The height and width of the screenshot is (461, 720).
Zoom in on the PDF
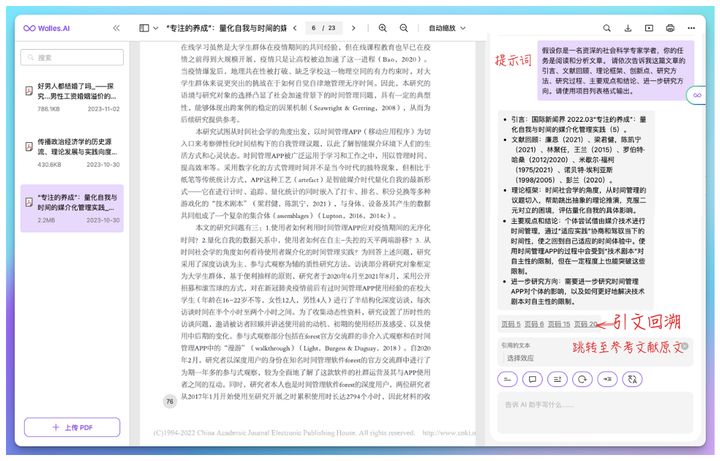pos(382,28)
